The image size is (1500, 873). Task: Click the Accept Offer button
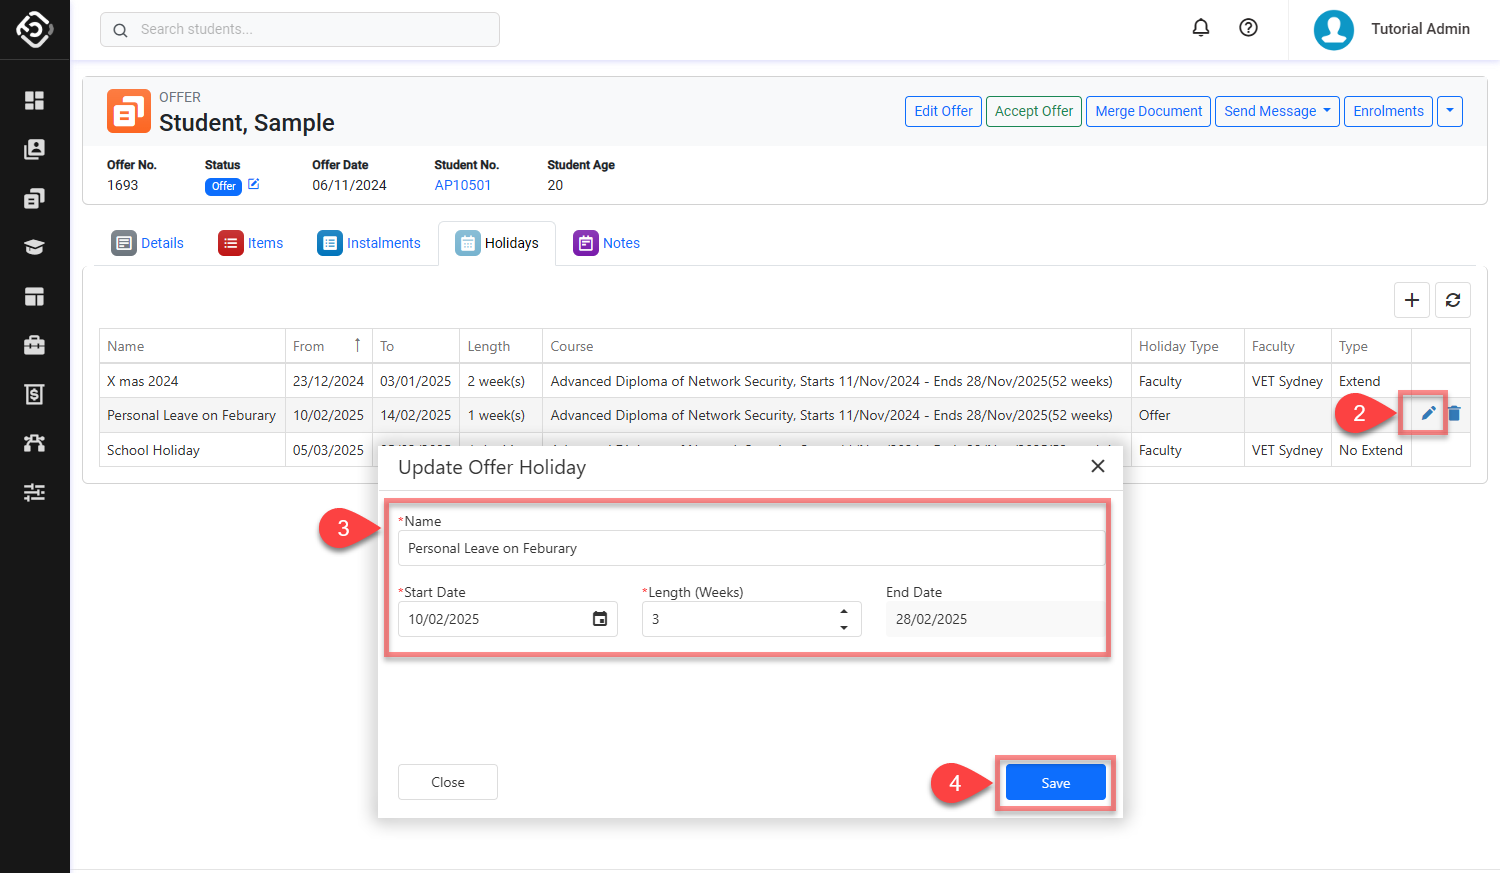tap(1033, 111)
